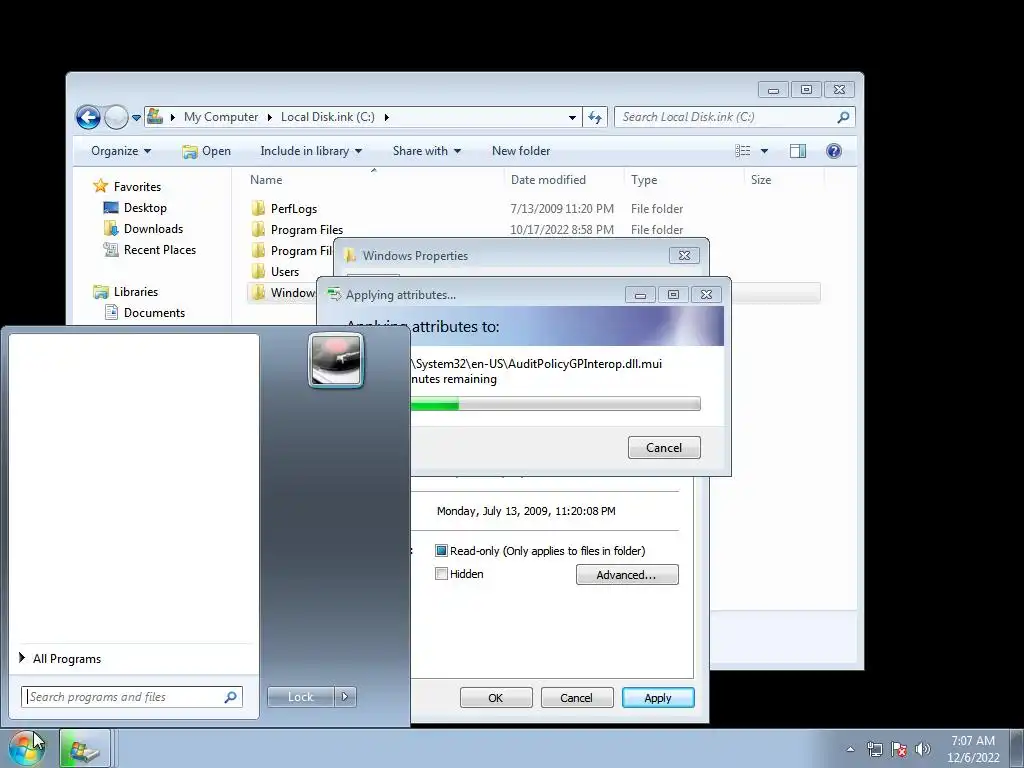The image size is (1024, 768).
Task: Click the Explorer taskbar button
Action: click(x=84, y=748)
